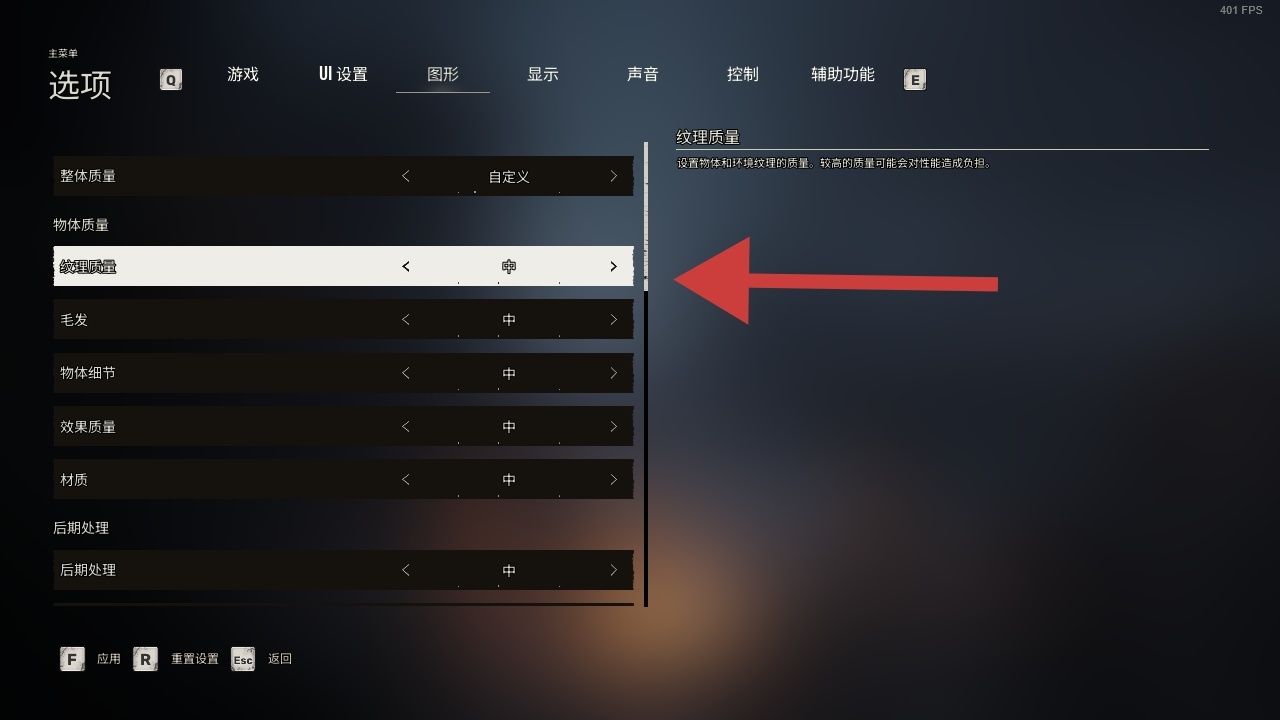Click 重置设置 button label
The image size is (1280, 720).
[x=195, y=659]
